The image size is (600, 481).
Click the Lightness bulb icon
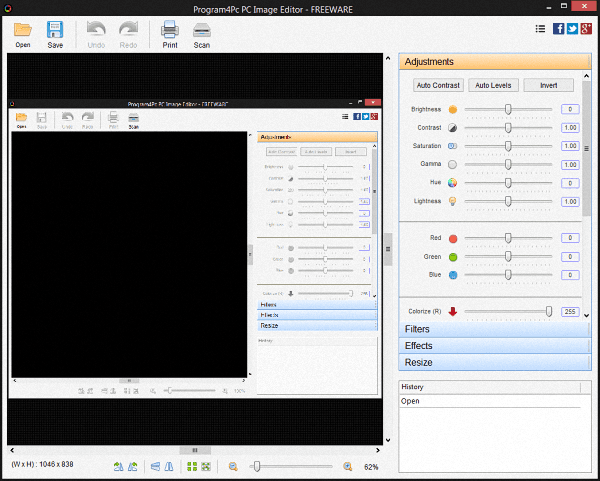coord(453,201)
